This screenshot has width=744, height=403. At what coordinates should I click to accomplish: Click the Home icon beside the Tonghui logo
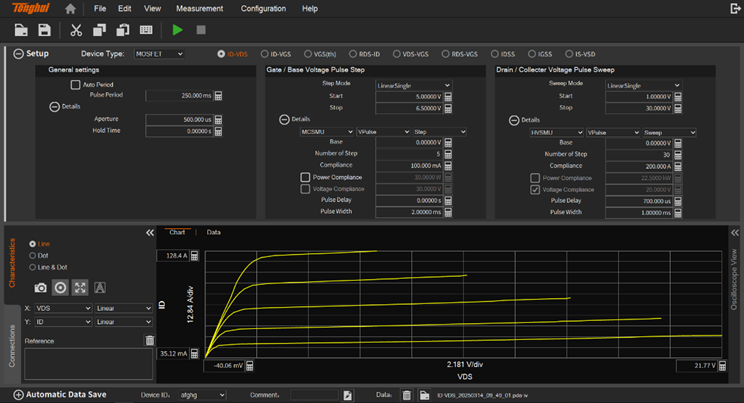[70, 9]
